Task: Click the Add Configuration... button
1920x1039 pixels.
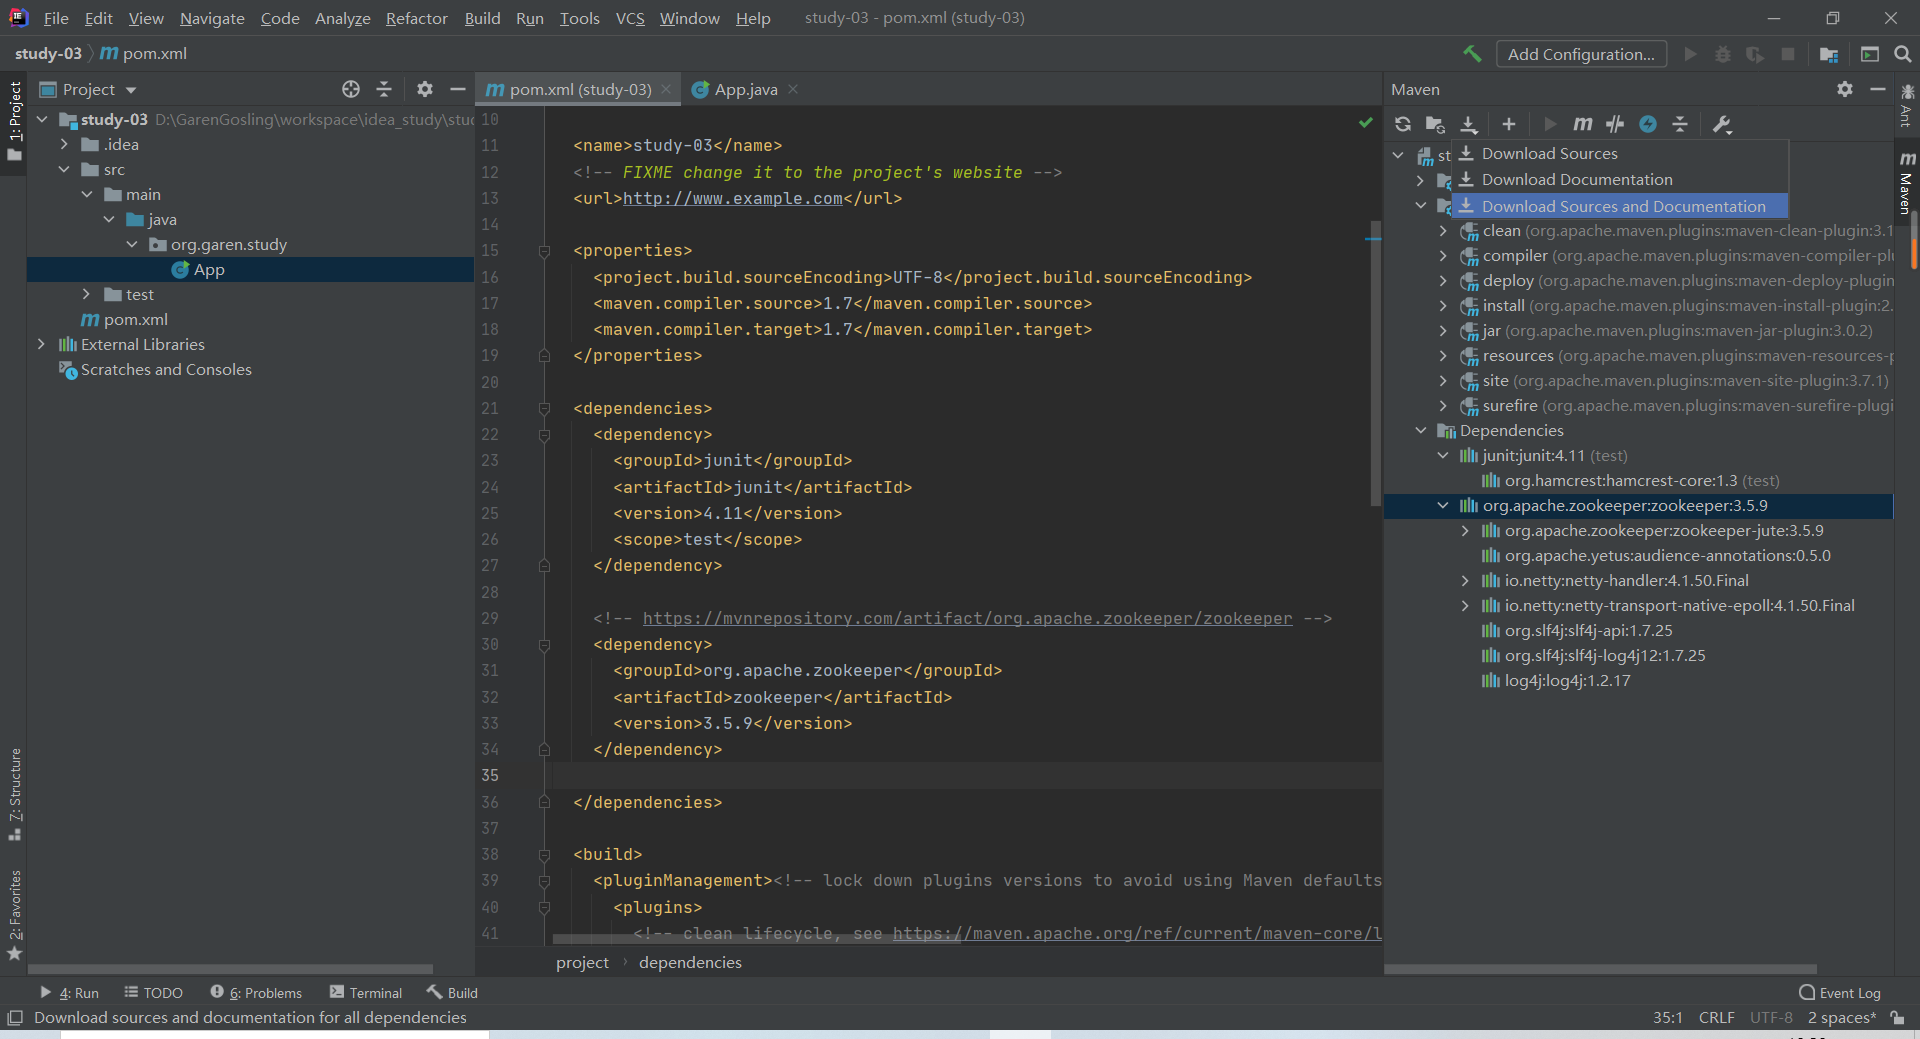Action: 1581,54
